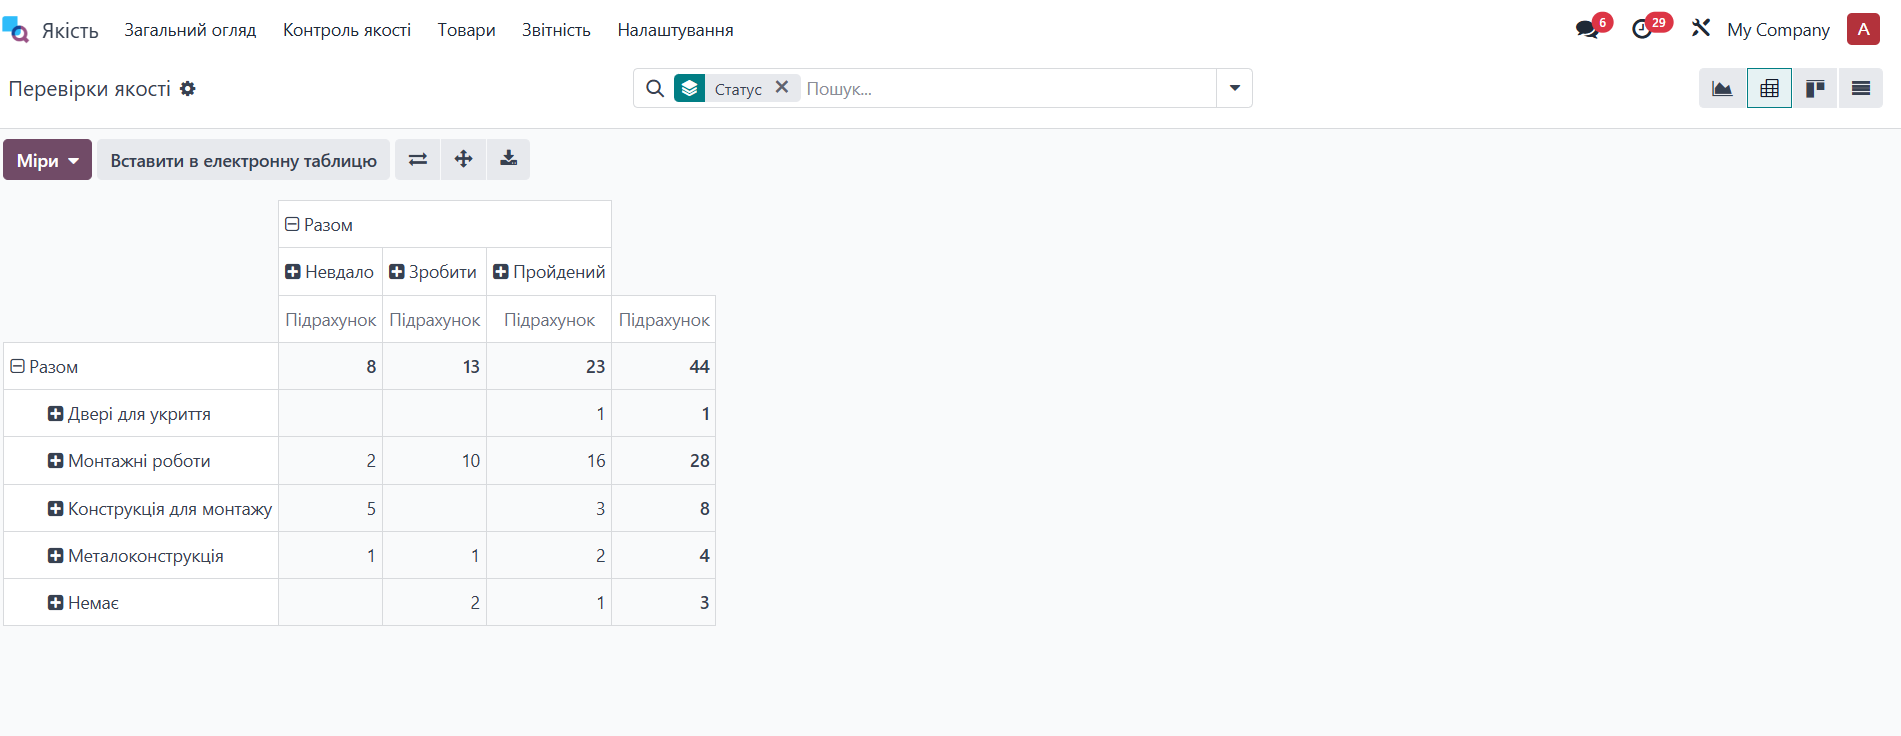This screenshot has width=1901, height=736.
Task: Toggle the search options dropdown arrow
Action: (x=1234, y=89)
